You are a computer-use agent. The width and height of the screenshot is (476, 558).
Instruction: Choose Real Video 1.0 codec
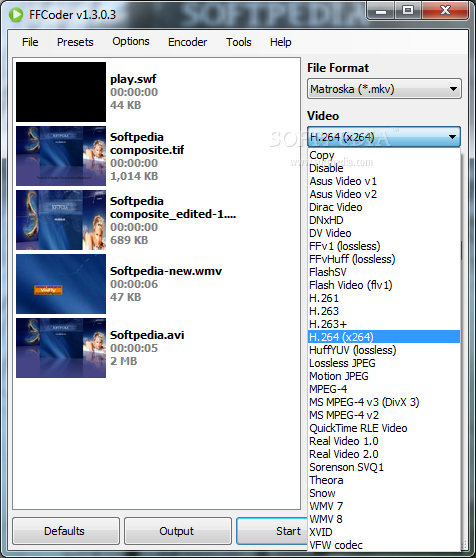[384, 441]
